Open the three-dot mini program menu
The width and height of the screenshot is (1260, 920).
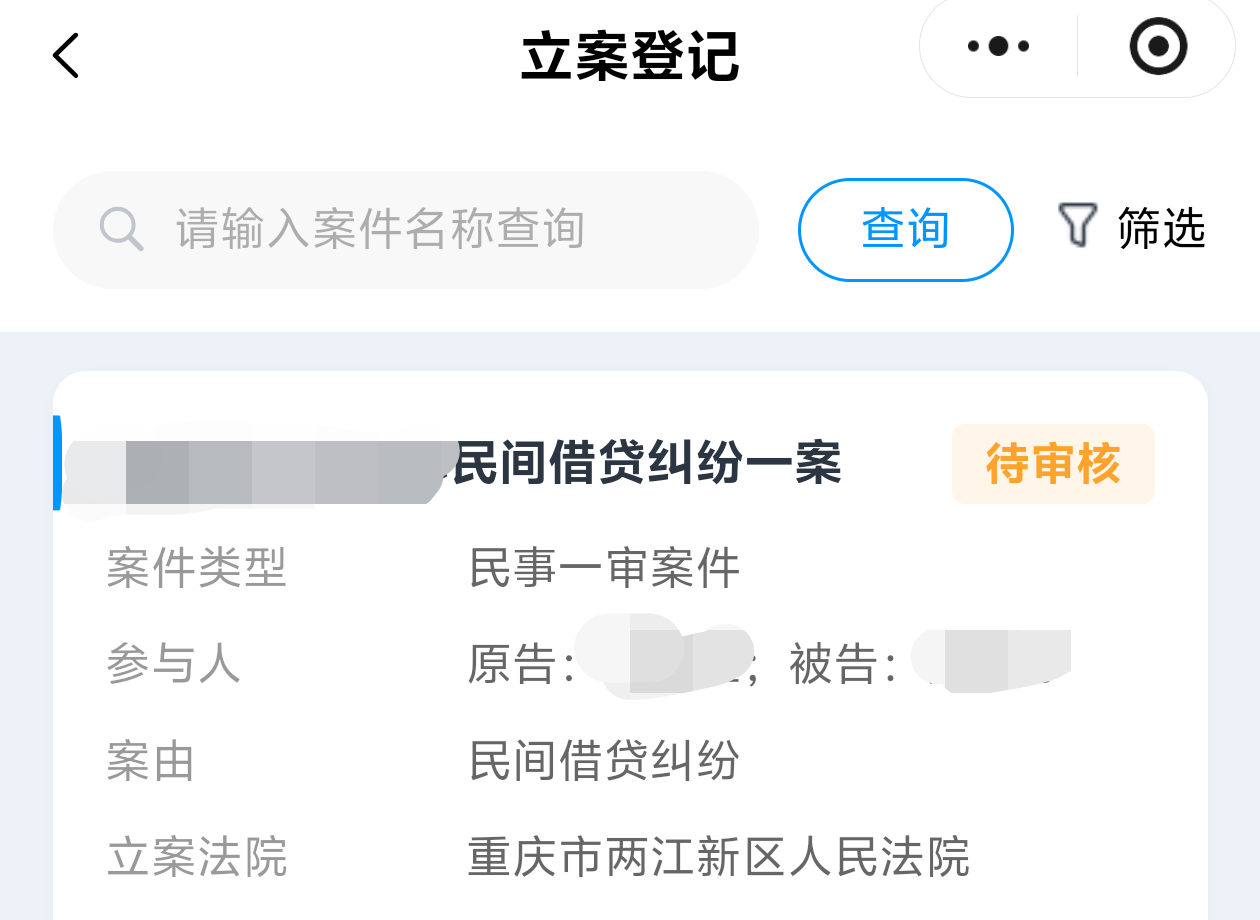[x=997, y=46]
